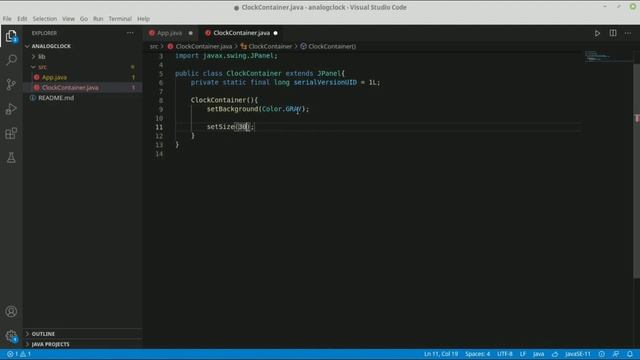
Task: Change language mode via Java
Action: tap(538, 354)
